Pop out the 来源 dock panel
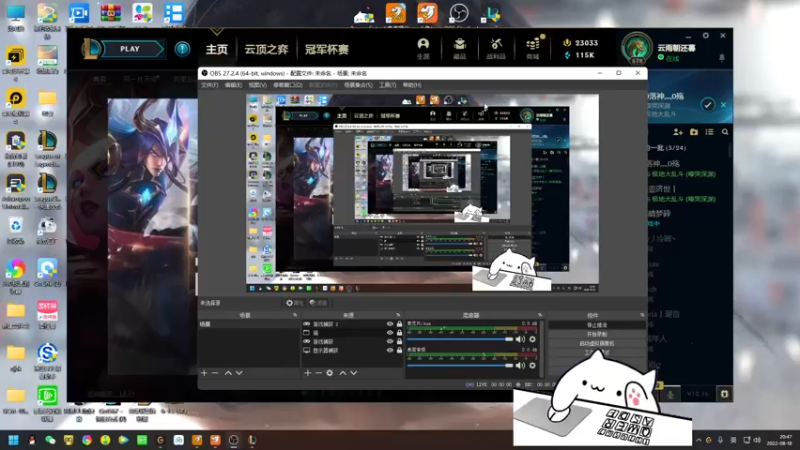The width and height of the screenshot is (800, 450). [398, 315]
